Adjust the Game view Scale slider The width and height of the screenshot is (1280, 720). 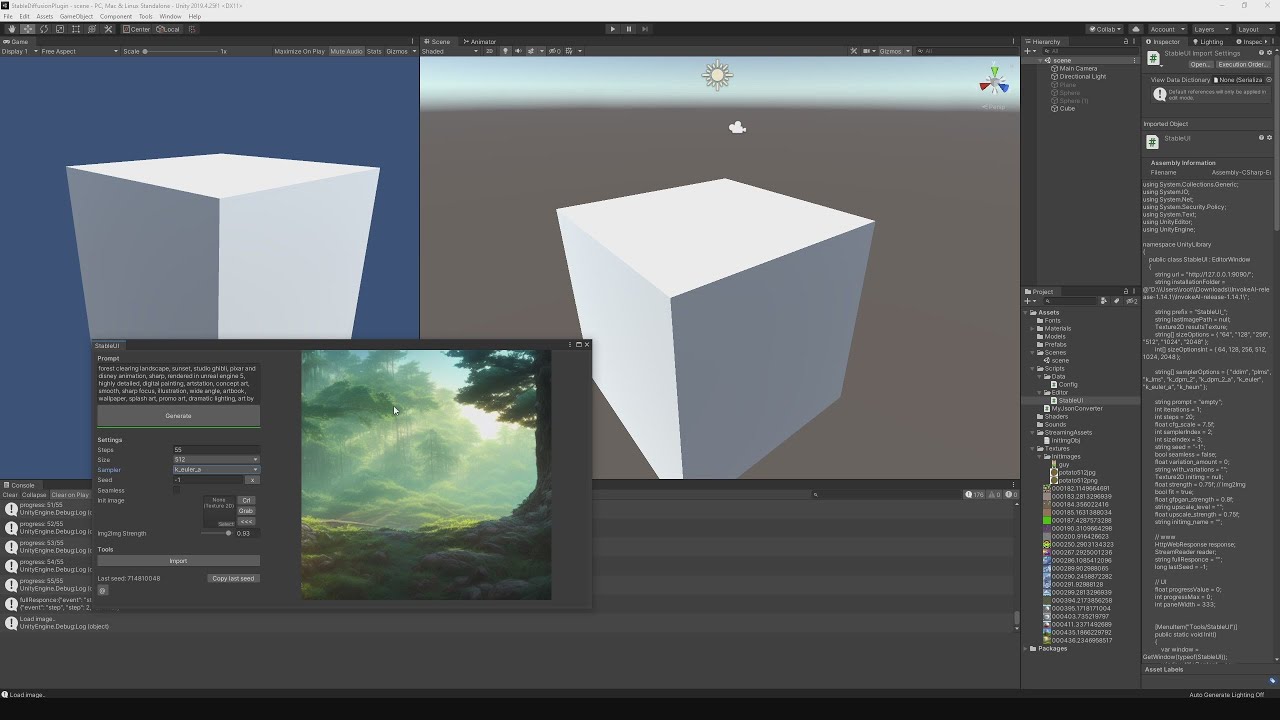click(x=180, y=51)
